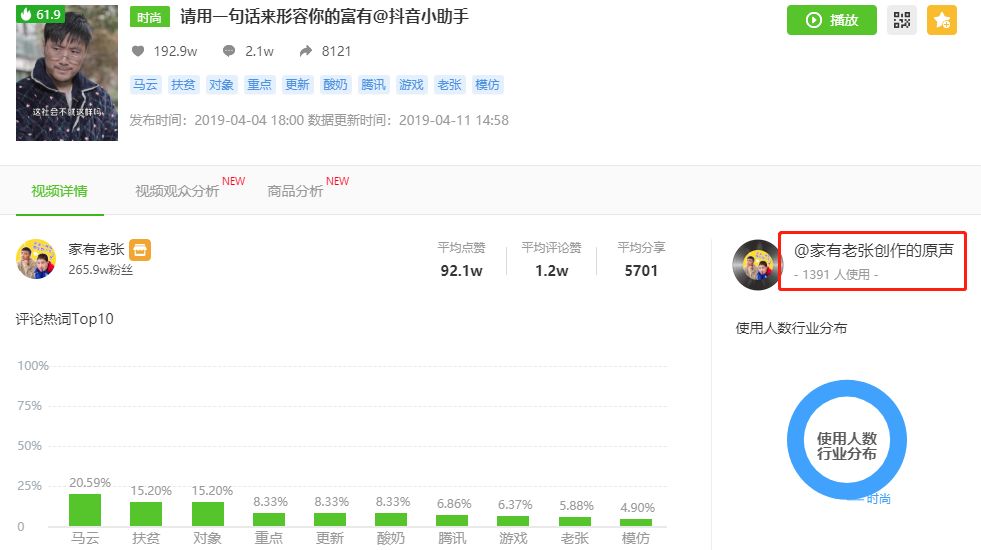Select the 扶贫 tag
Image resolution: width=981 pixels, height=550 pixels.
point(183,84)
